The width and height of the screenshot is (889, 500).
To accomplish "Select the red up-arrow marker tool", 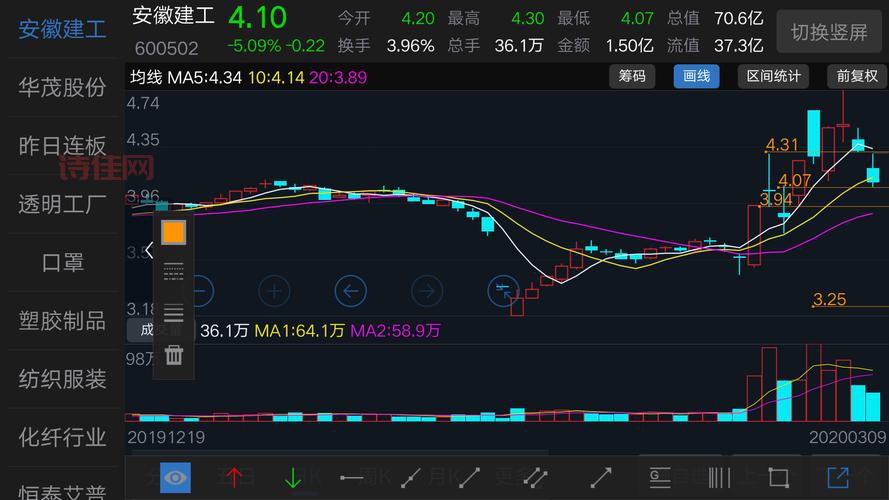I will tap(234, 478).
